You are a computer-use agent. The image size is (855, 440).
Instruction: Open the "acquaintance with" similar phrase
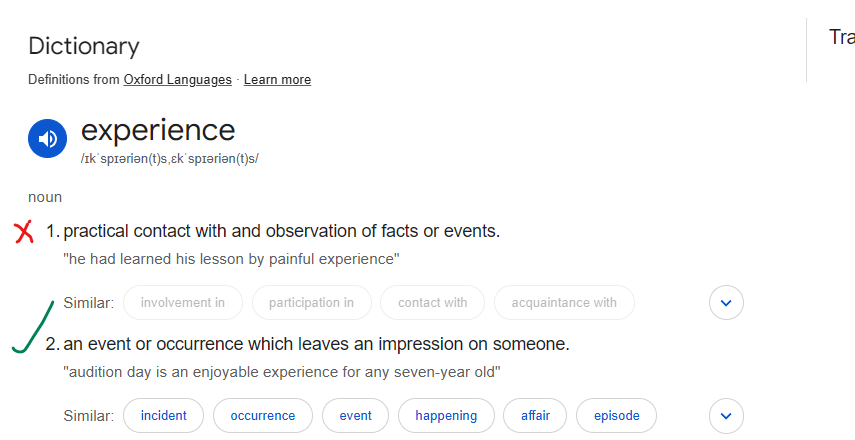pos(564,302)
